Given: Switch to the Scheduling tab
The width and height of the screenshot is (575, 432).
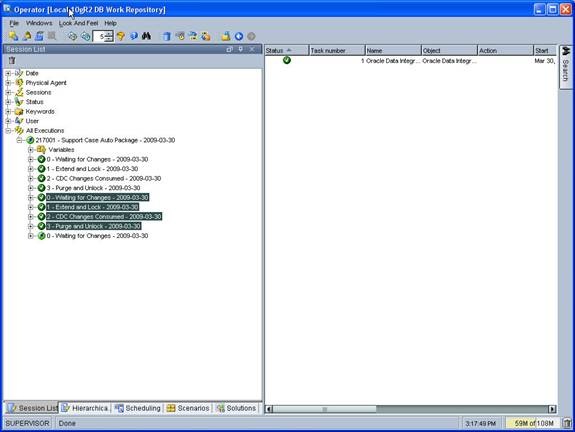Looking at the screenshot, I should [138, 408].
